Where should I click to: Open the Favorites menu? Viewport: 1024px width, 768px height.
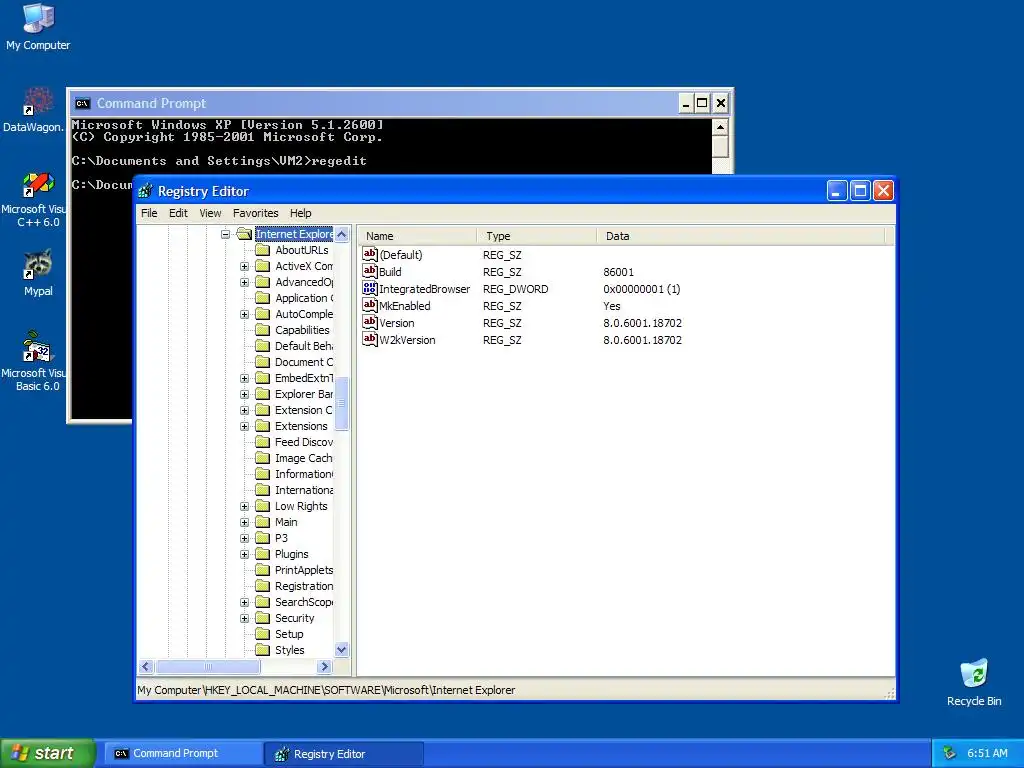click(x=255, y=213)
